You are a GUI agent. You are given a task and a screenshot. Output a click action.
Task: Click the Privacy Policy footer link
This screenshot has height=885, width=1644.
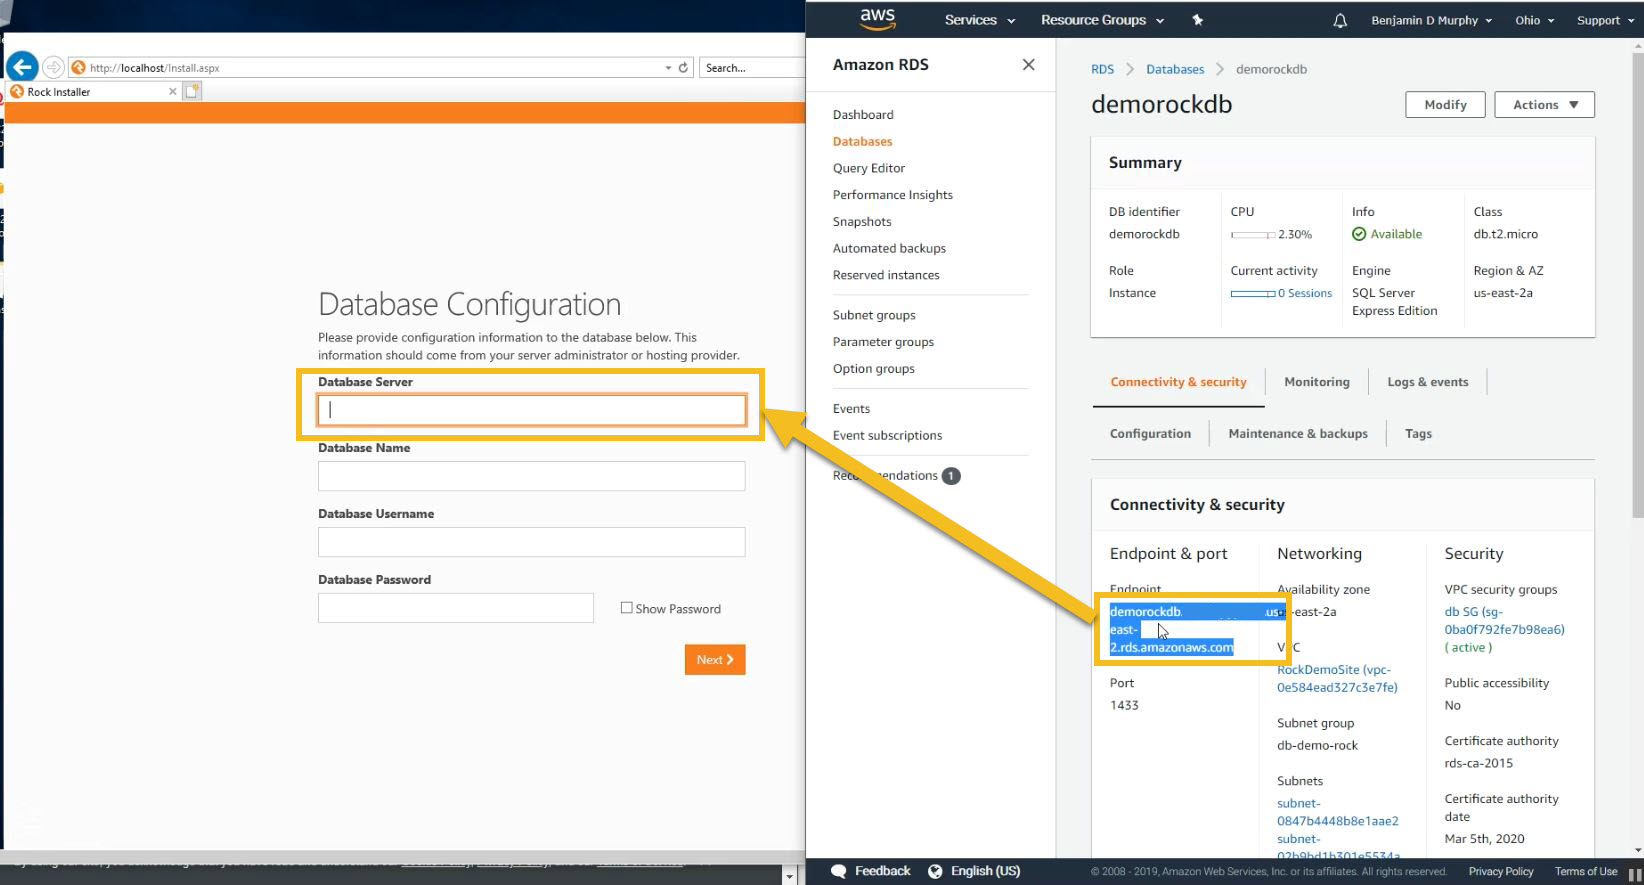(1500, 872)
